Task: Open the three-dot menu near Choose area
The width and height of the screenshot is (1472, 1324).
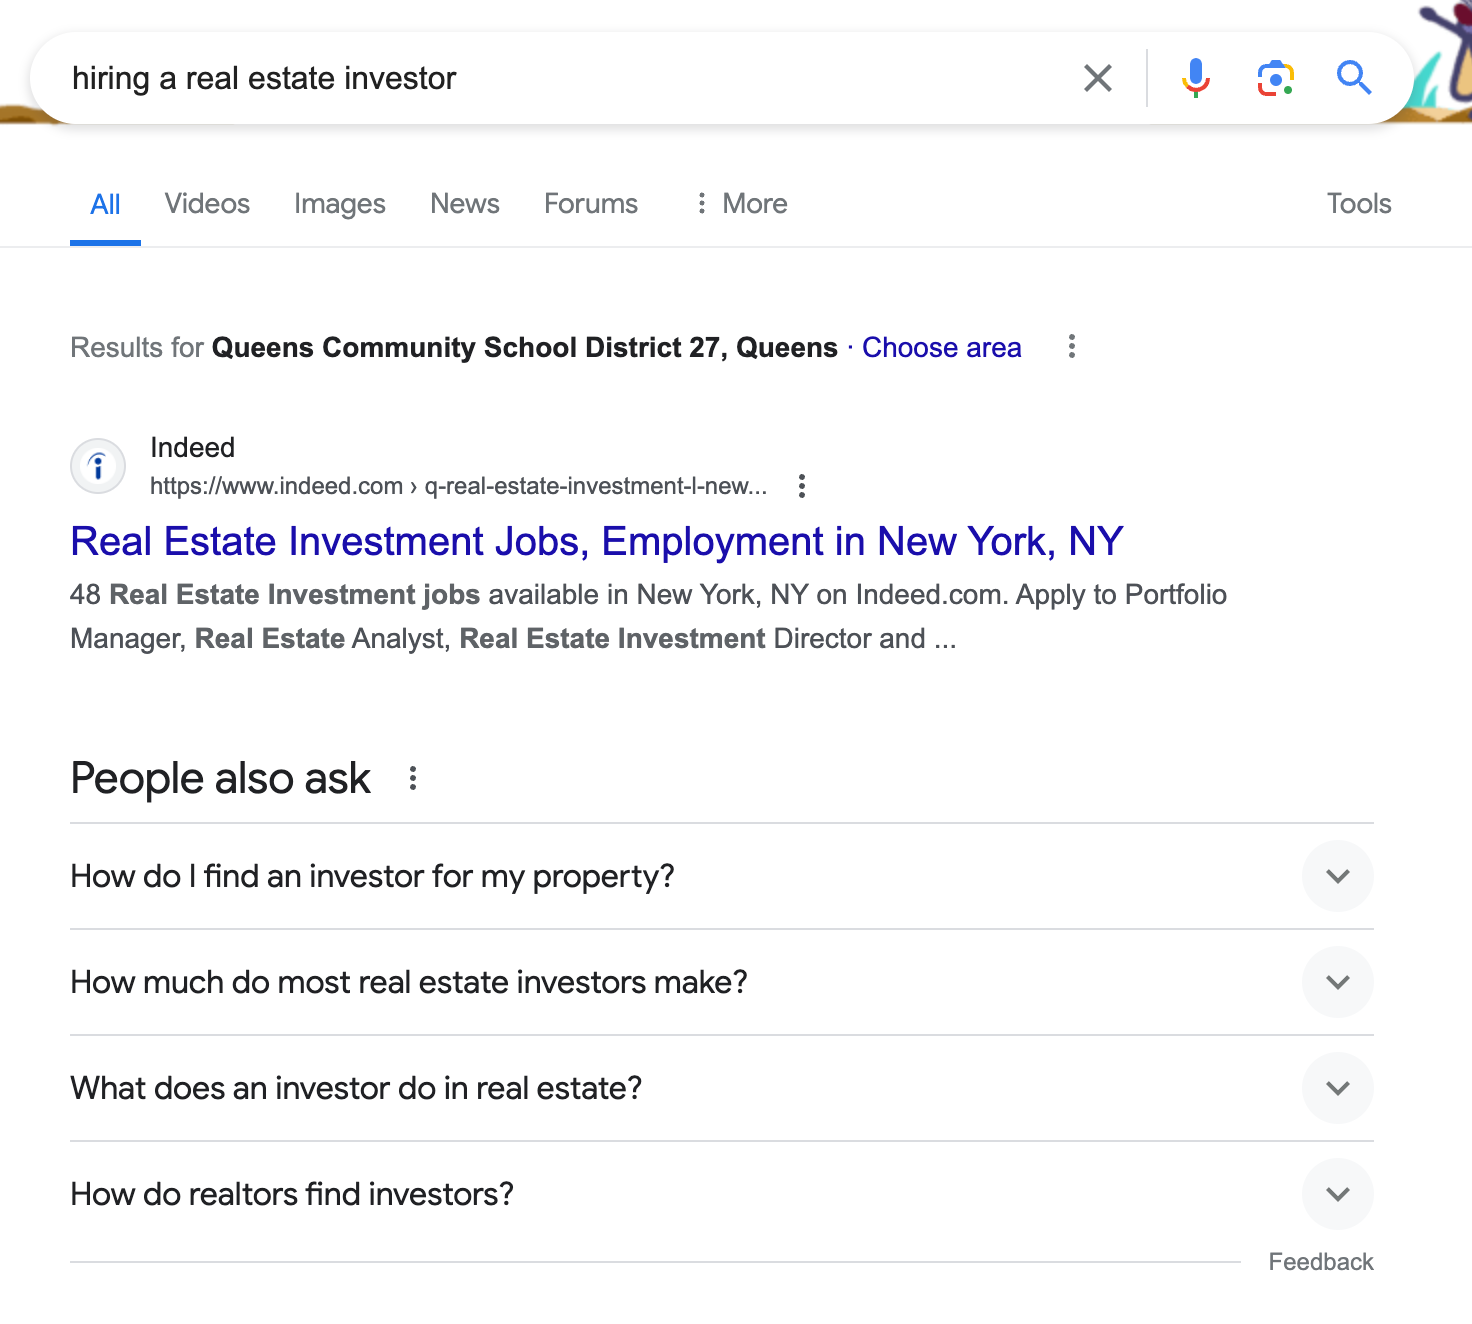Action: tap(1071, 347)
